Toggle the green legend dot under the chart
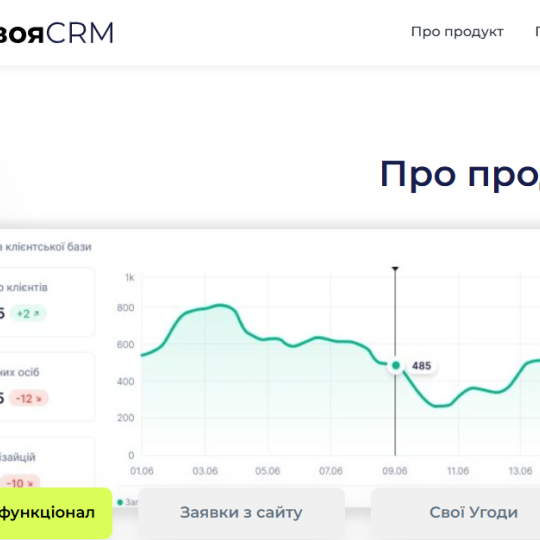The width and height of the screenshot is (540, 540). pos(120,502)
